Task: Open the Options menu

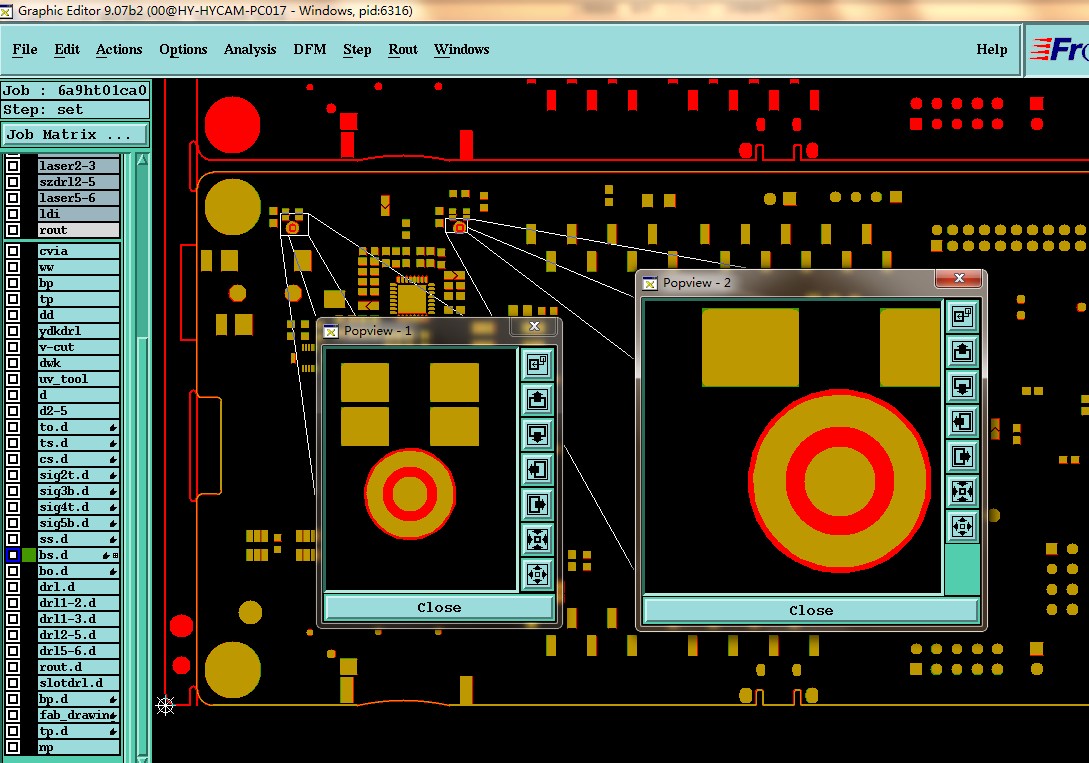Action: coord(183,49)
